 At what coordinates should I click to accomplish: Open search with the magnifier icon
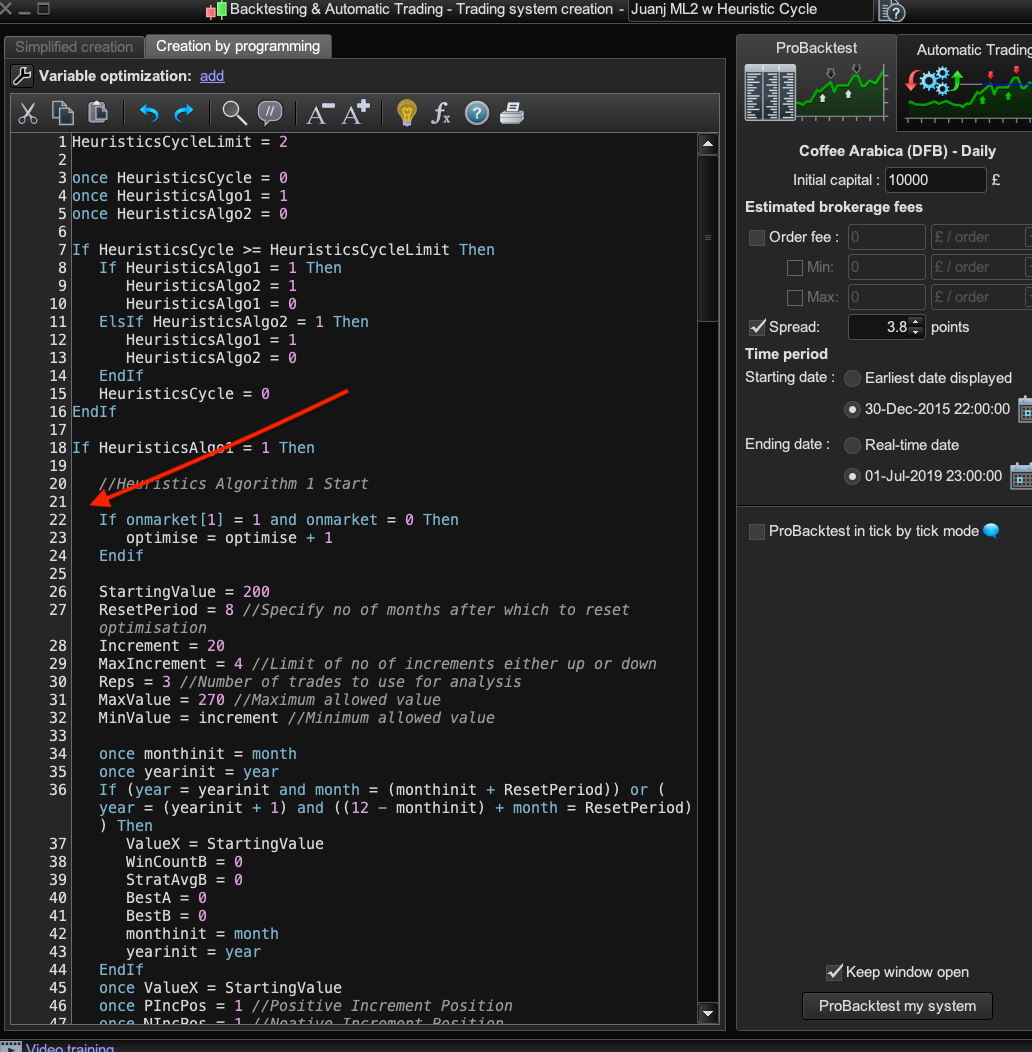click(x=234, y=113)
